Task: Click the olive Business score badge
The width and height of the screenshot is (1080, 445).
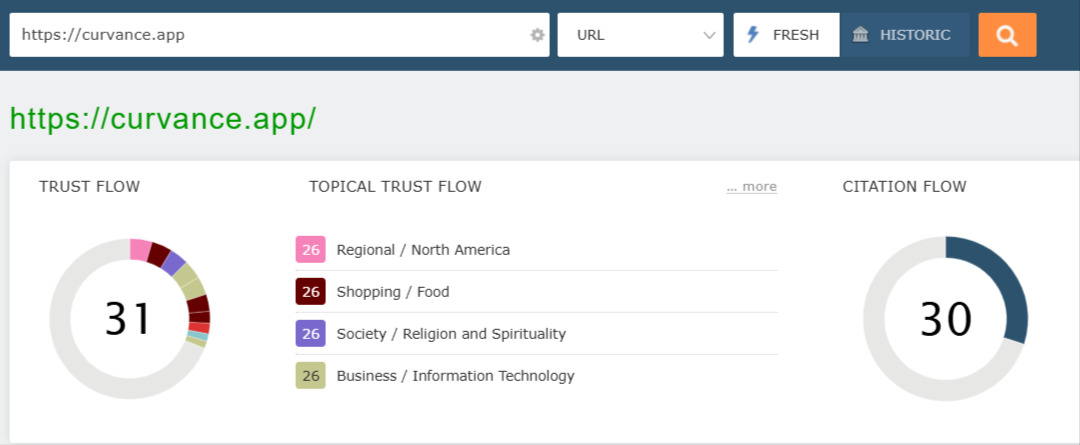Action: (310, 376)
